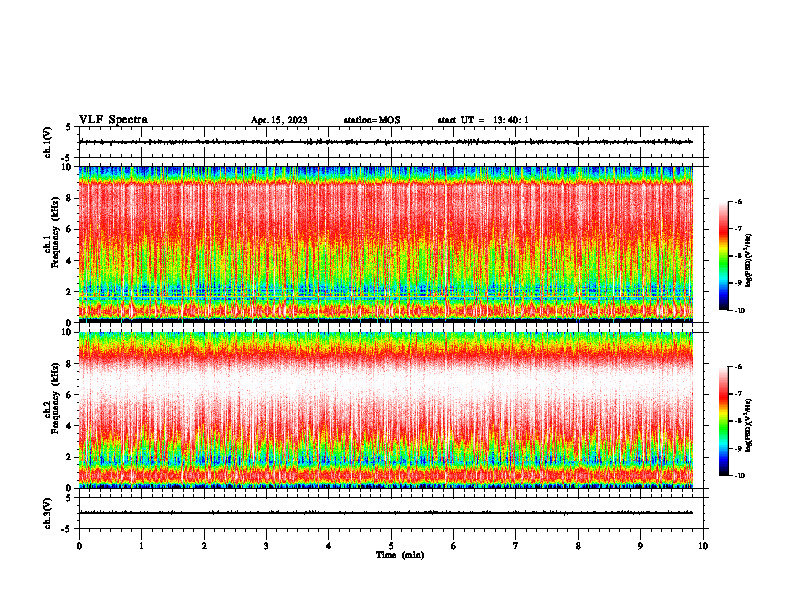Click the ch.1 frequency tick "4"
This screenshot has height=612, width=792.
click(x=69, y=261)
